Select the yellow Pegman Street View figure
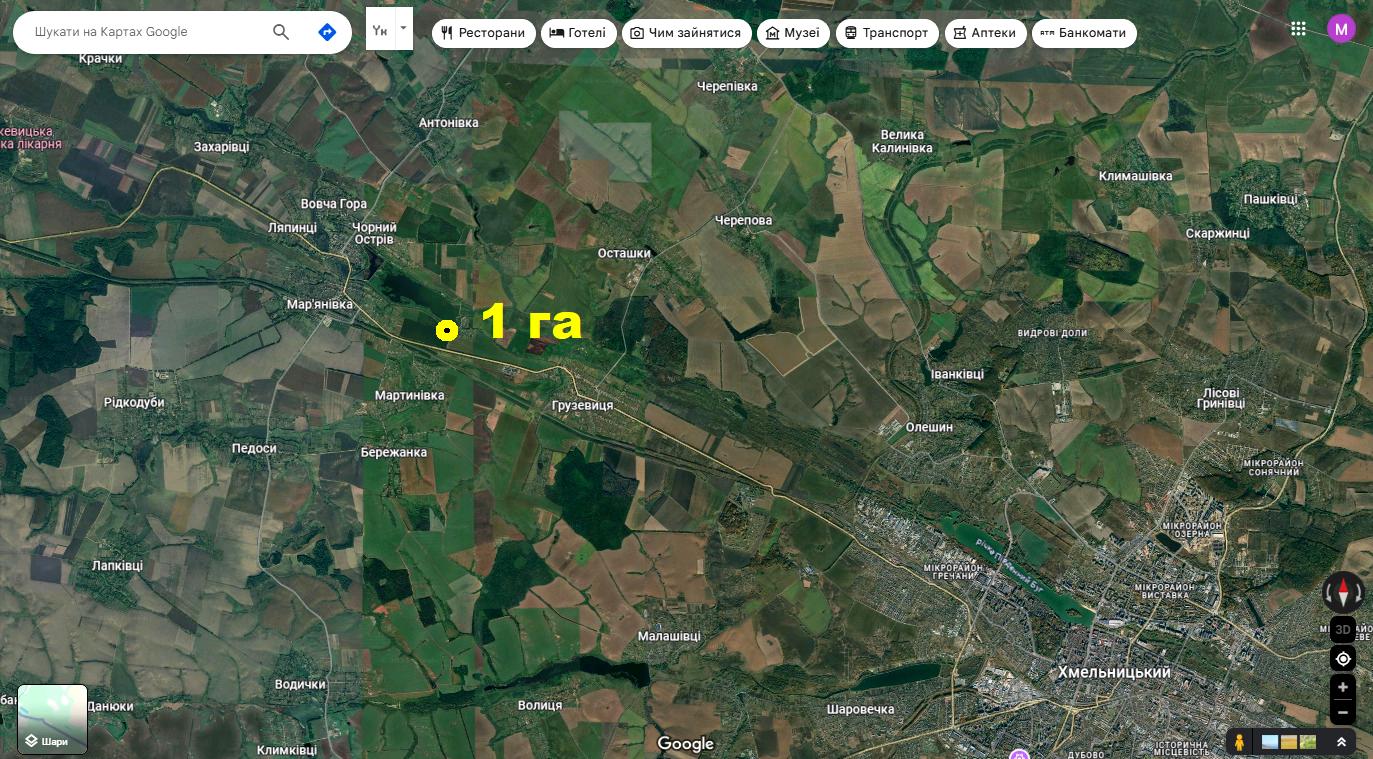Image resolution: width=1373 pixels, height=759 pixels. [1240, 742]
